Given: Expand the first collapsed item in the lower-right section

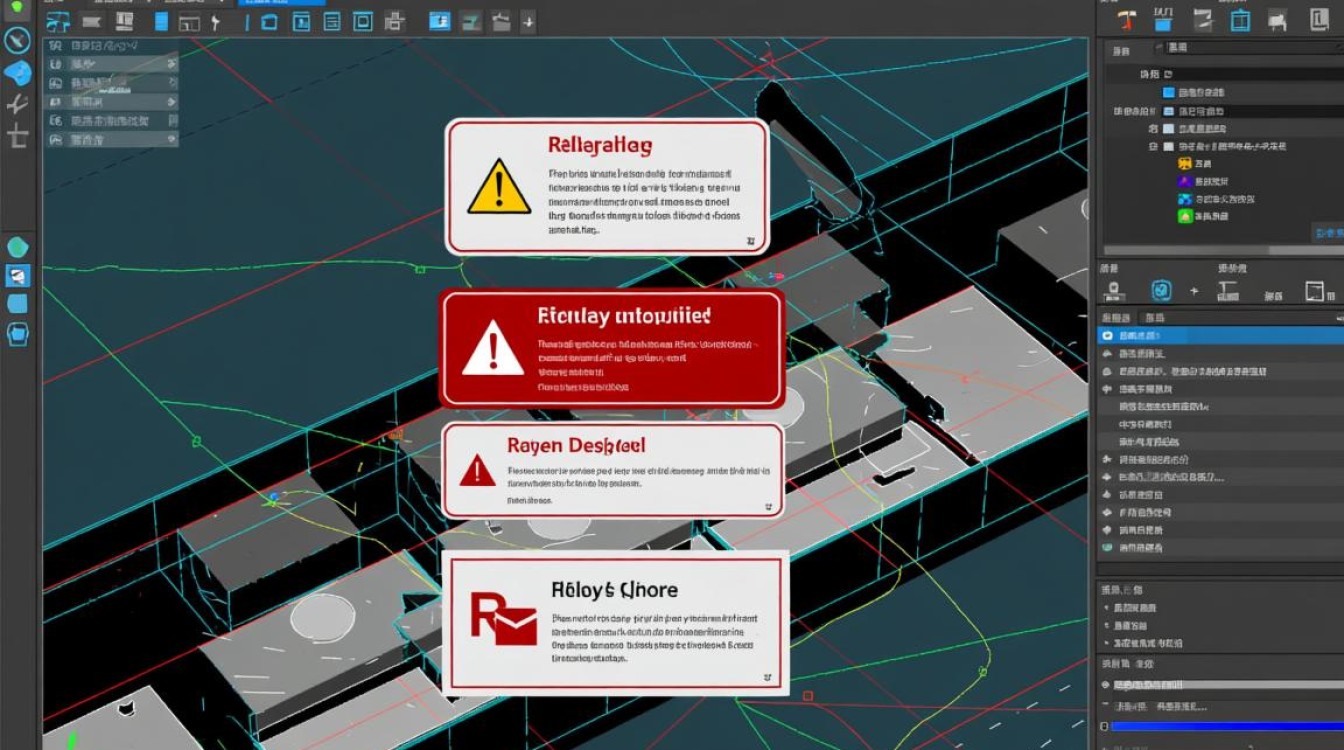Looking at the screenshot, I should (x=1106, y=608).
